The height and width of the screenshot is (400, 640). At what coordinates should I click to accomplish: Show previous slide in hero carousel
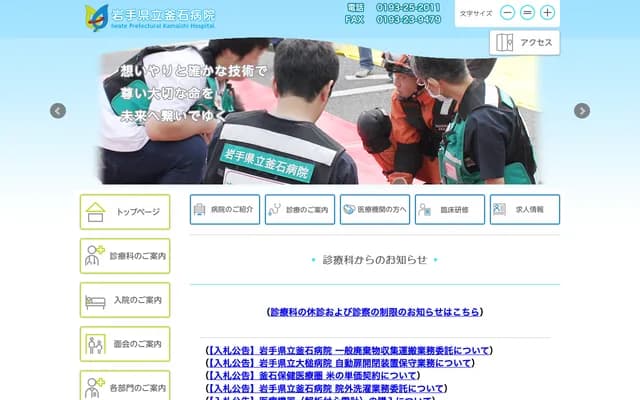pos(58,111)
